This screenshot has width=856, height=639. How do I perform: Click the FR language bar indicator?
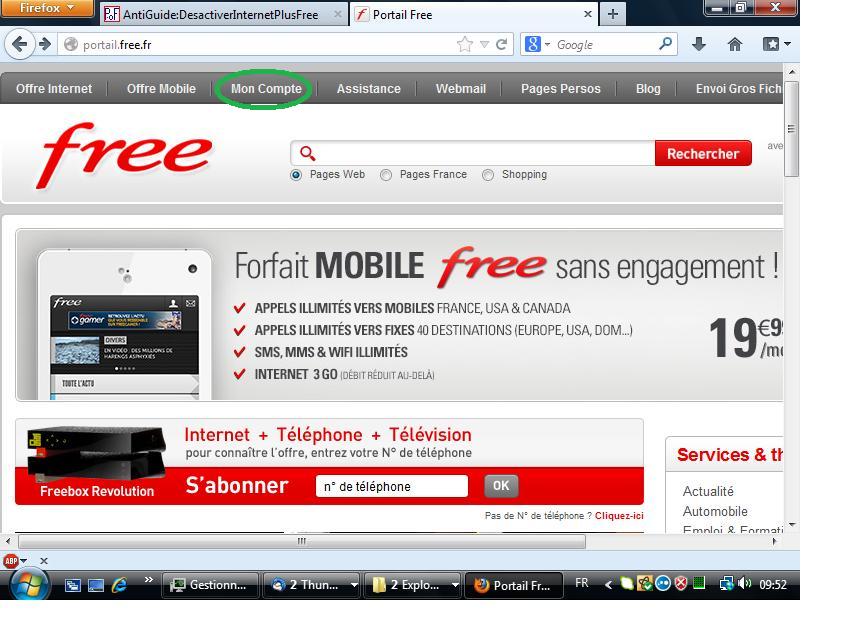click(582, 583)
